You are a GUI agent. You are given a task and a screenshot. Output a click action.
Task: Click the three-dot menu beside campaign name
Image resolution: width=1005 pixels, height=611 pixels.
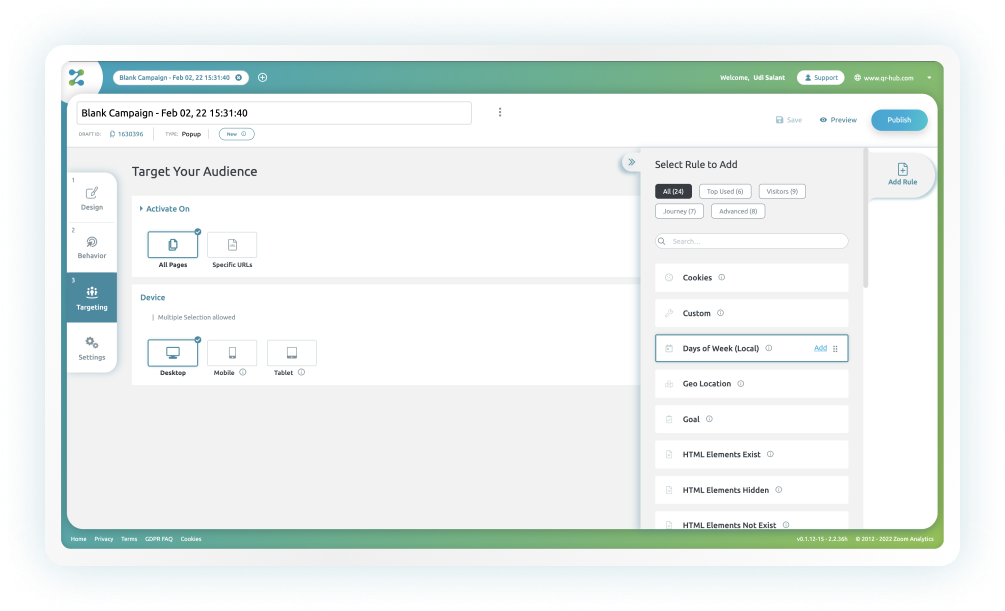pos(500,112)
